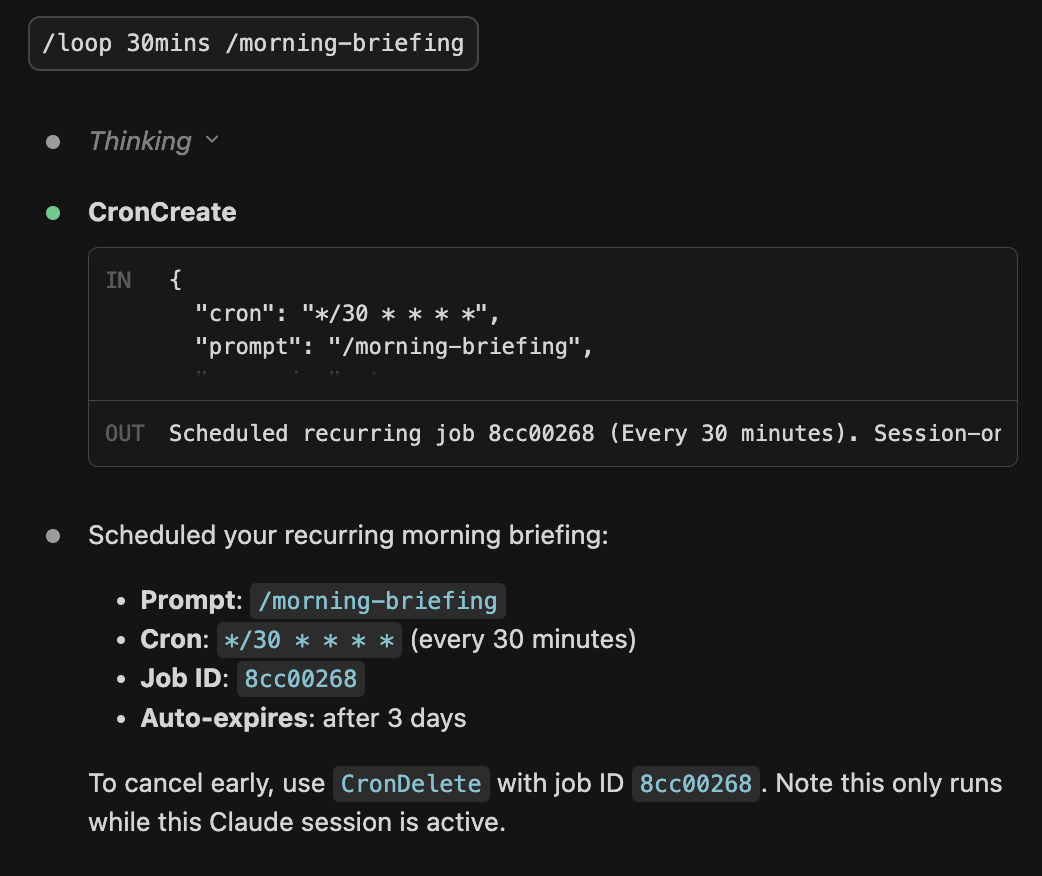Click the 8cc00268 chip in cancel instructions
The image size is (1042, 876).
(x=695, y=784)
